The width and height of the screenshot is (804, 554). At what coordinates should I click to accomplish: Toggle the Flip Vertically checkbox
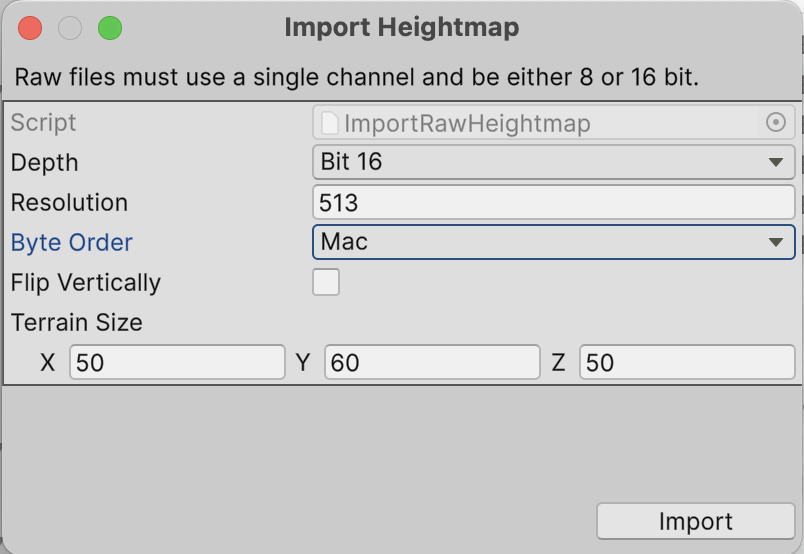326,282
